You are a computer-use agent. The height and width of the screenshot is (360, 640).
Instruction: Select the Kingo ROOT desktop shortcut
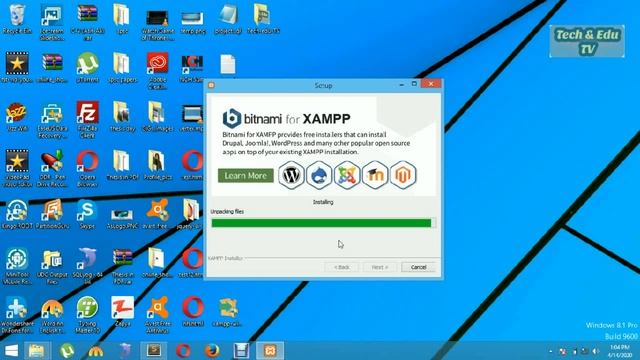point(17,214)
